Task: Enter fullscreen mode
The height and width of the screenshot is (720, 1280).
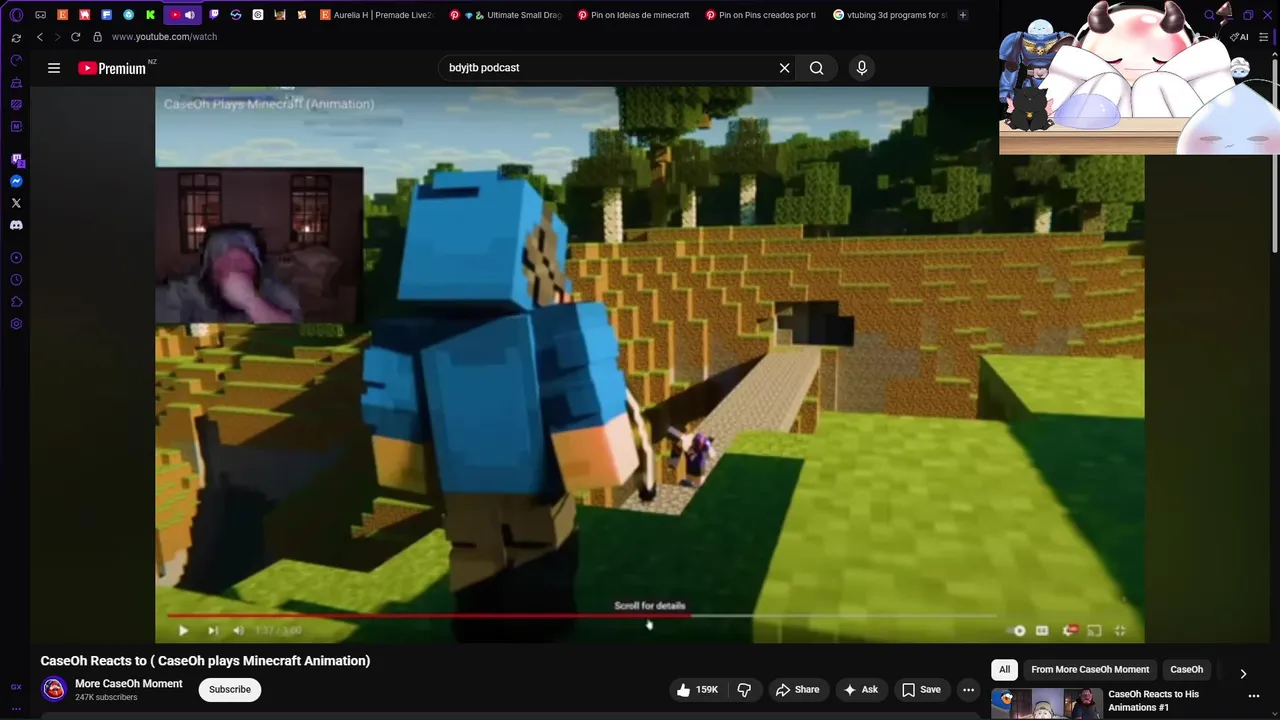Action: (x=1120, y=630)
